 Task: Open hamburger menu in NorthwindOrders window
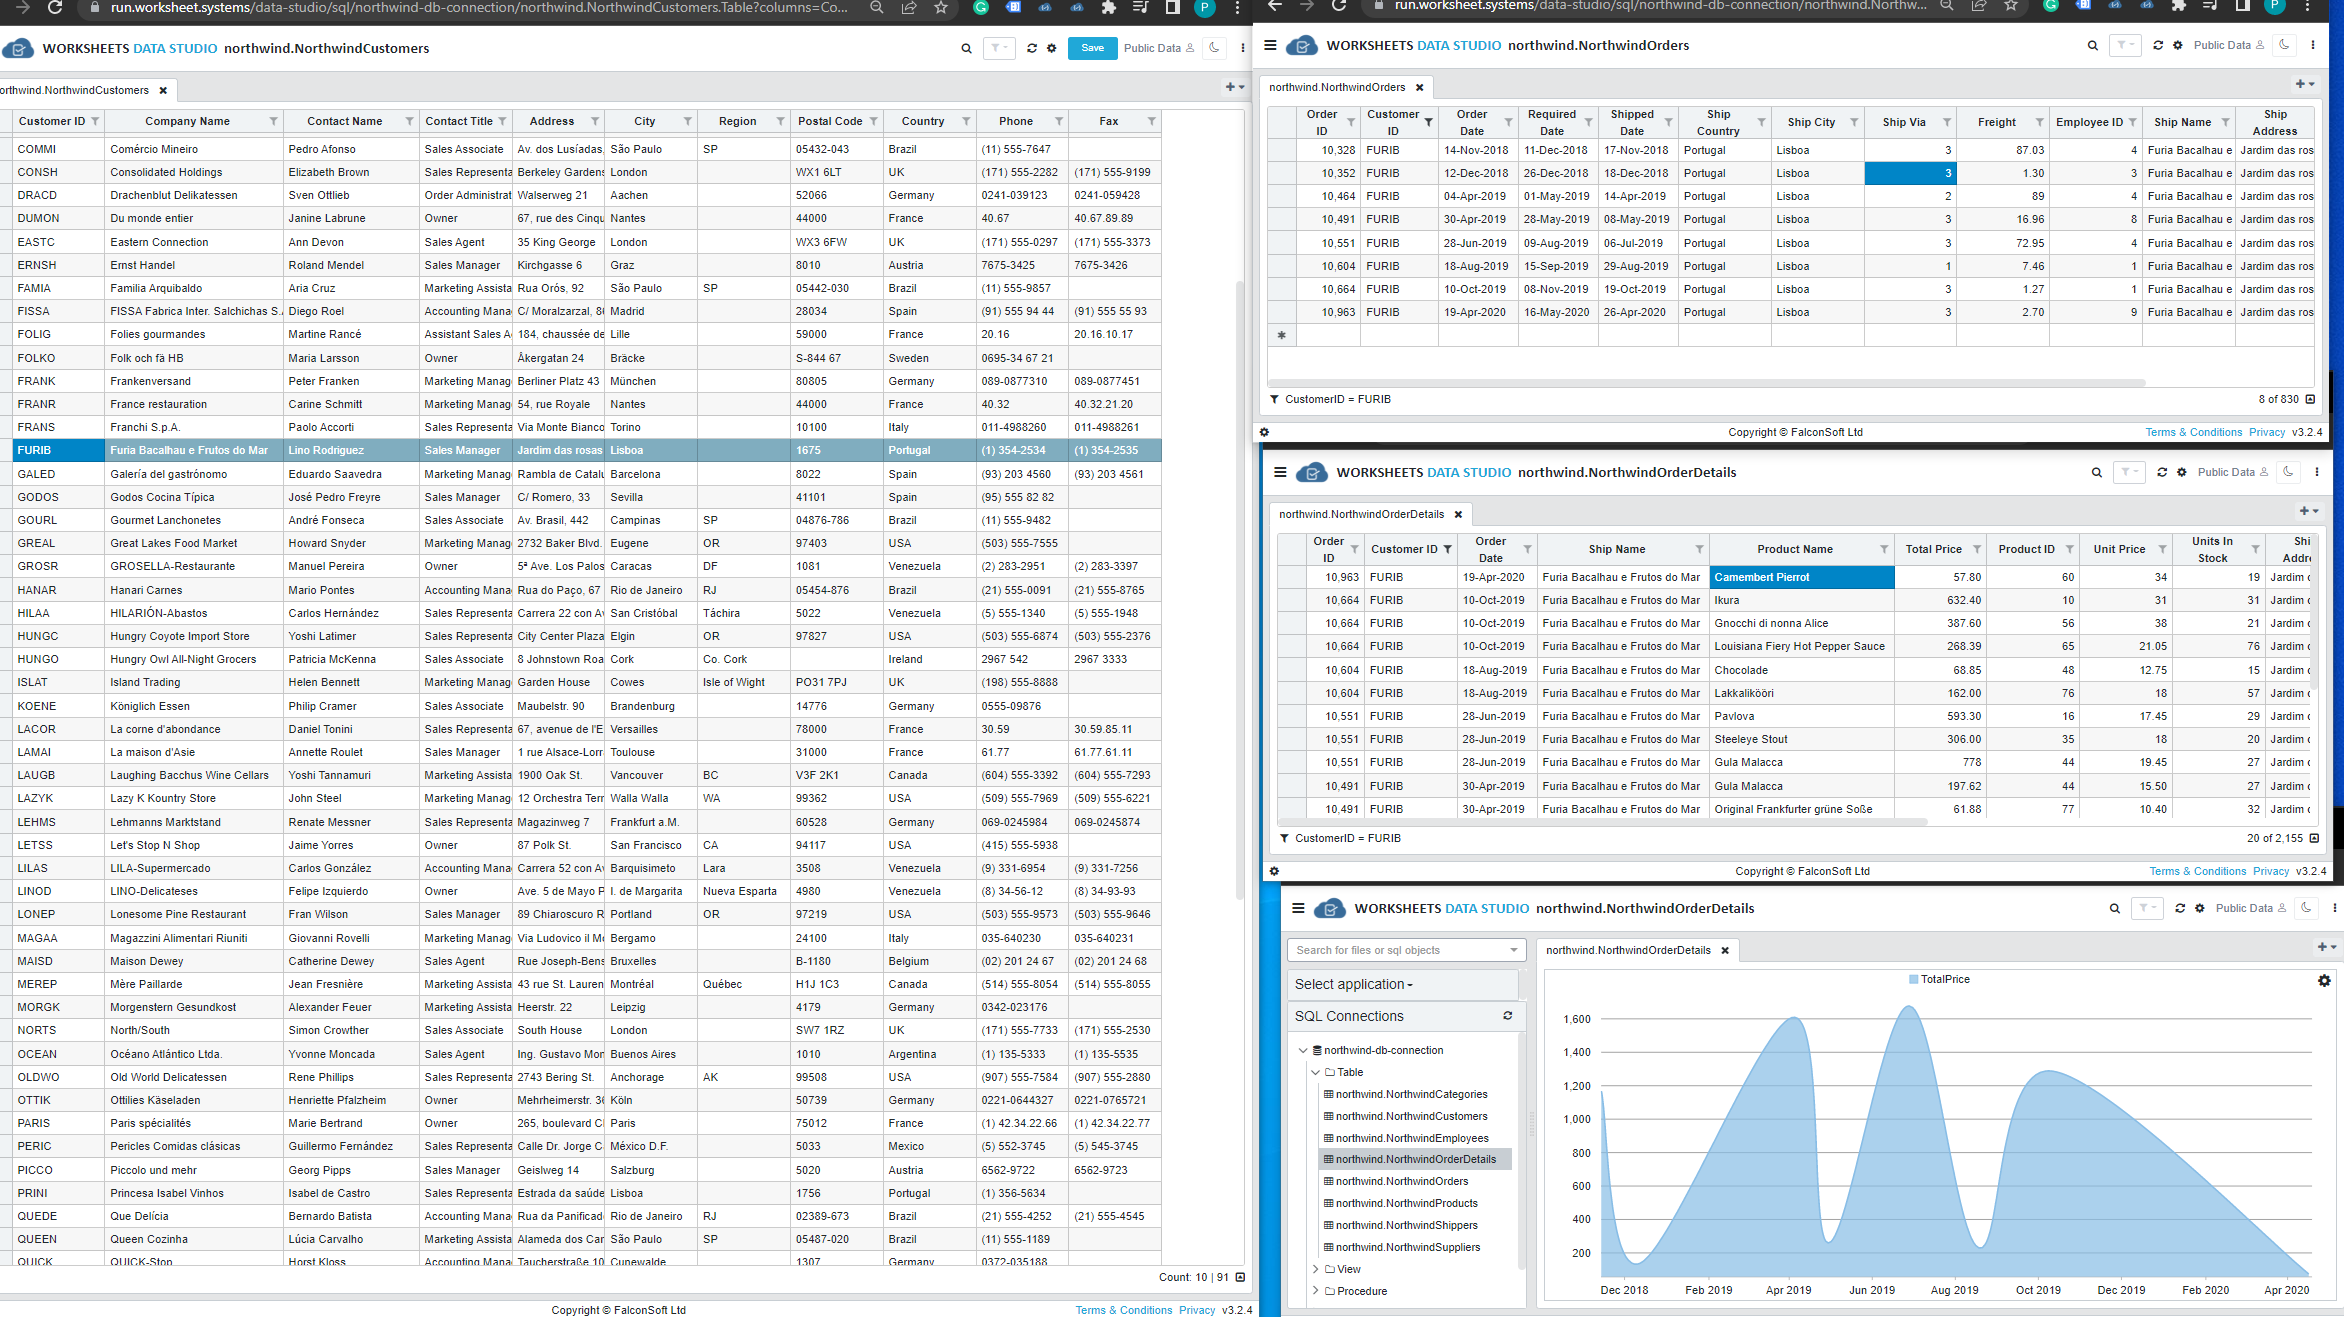1270,45
